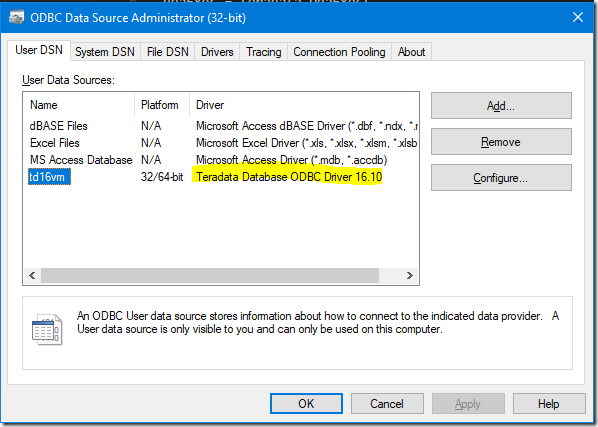Click the right scroll arrow of list
The width and height of the screenshot is (598, 427).
[x=410, y=275]
